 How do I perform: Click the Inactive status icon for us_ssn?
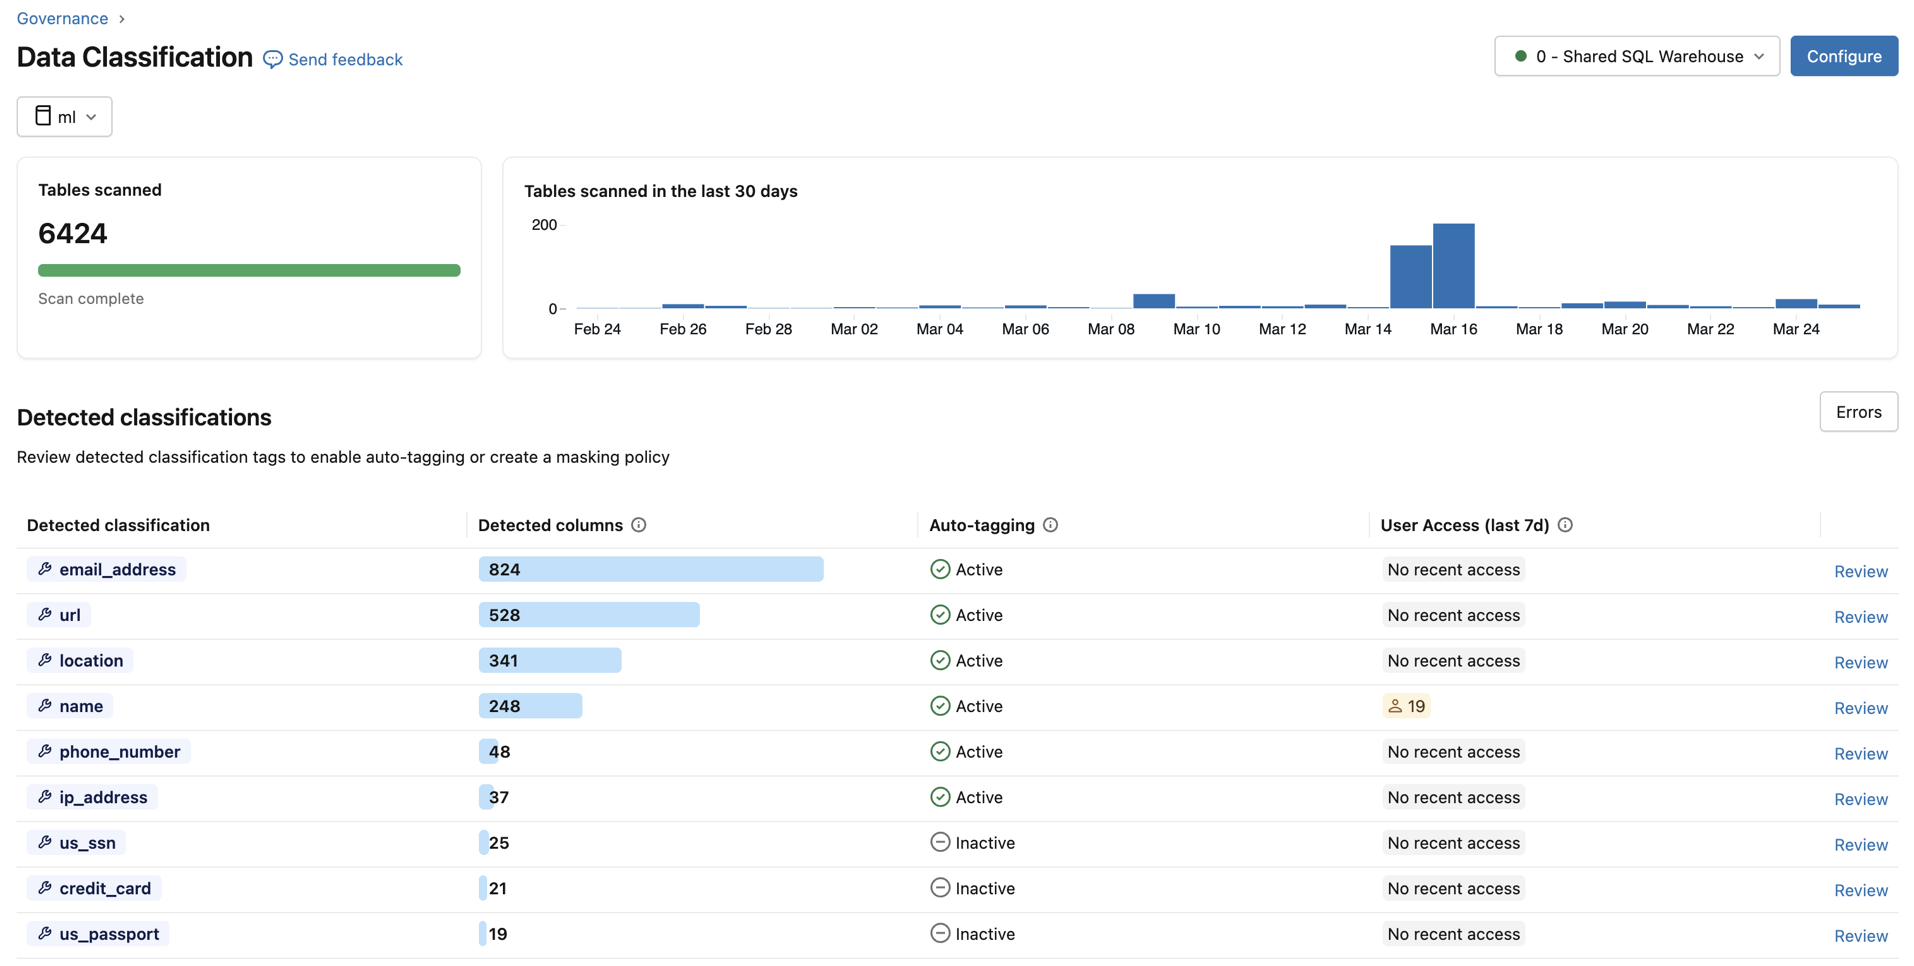coord(940,842)
